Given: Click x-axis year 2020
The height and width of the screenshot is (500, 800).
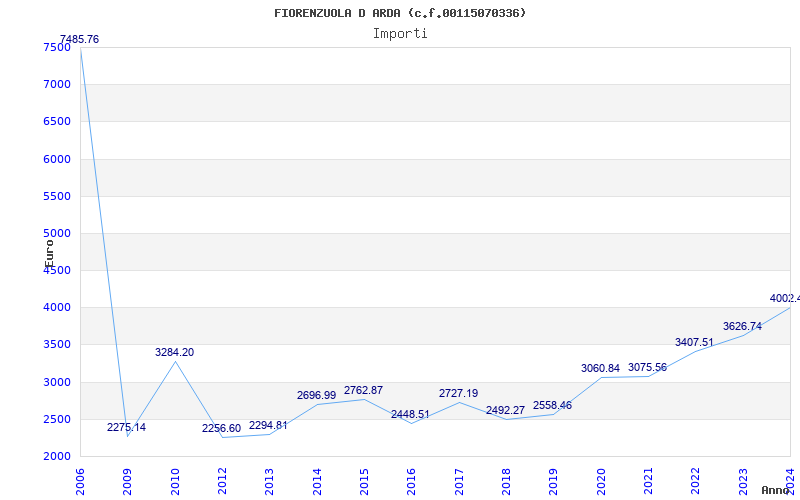Looking at the screenshot, I should tap(601, 482).
